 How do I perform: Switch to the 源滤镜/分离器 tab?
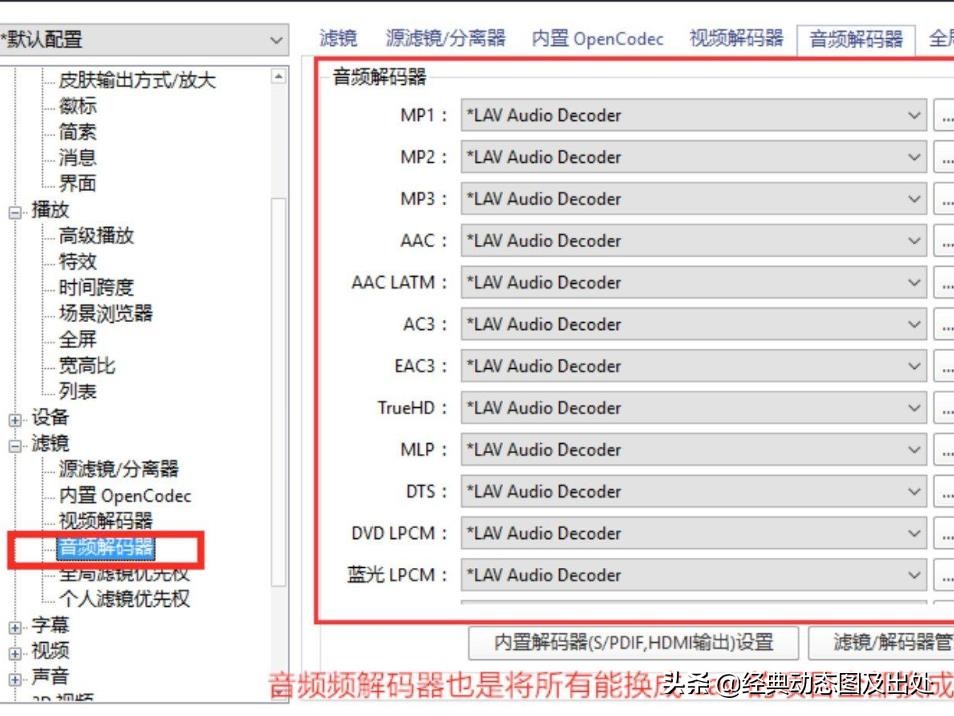coord(445,39)
